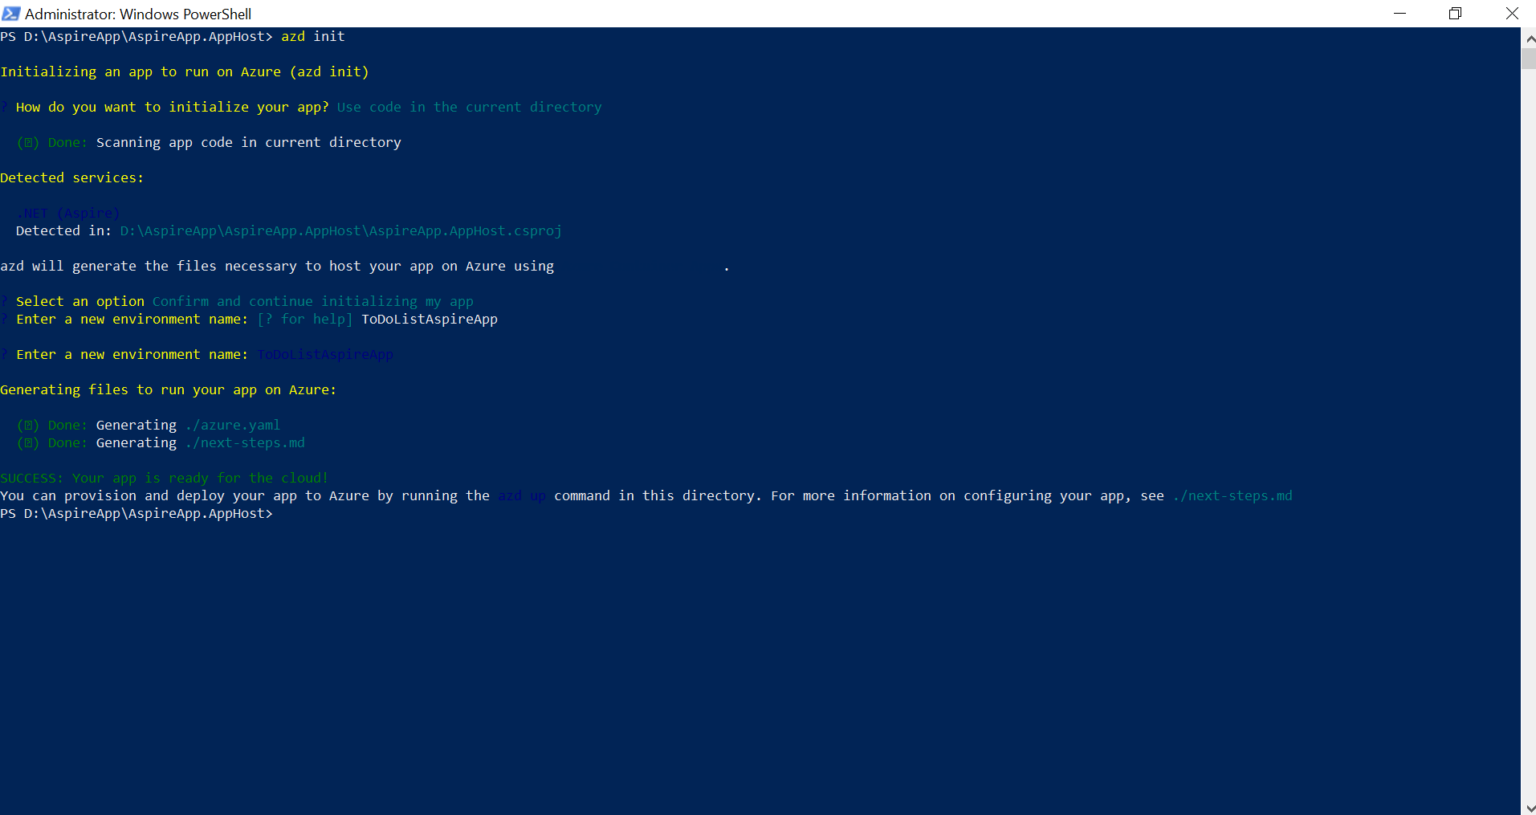Click the azd up command text

tap(520, 494)
